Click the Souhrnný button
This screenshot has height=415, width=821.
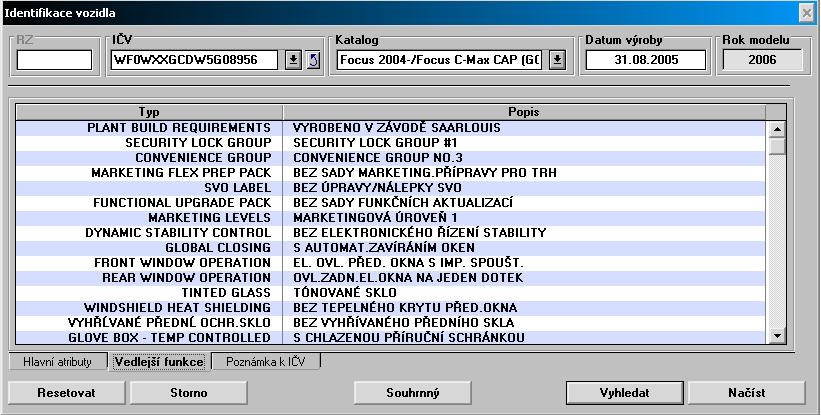tap(410, 392)
